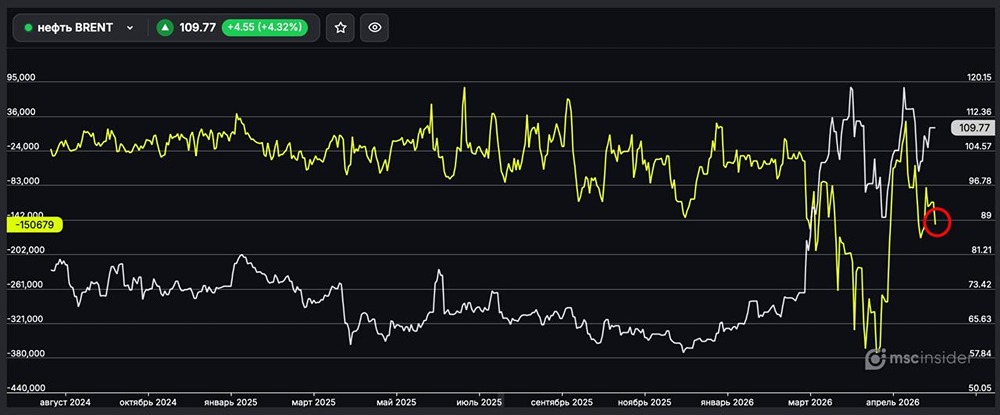This screenshot has height=415, width=1000.
Task: Click the март 2026 date label
Action: (x=810, y=403)
